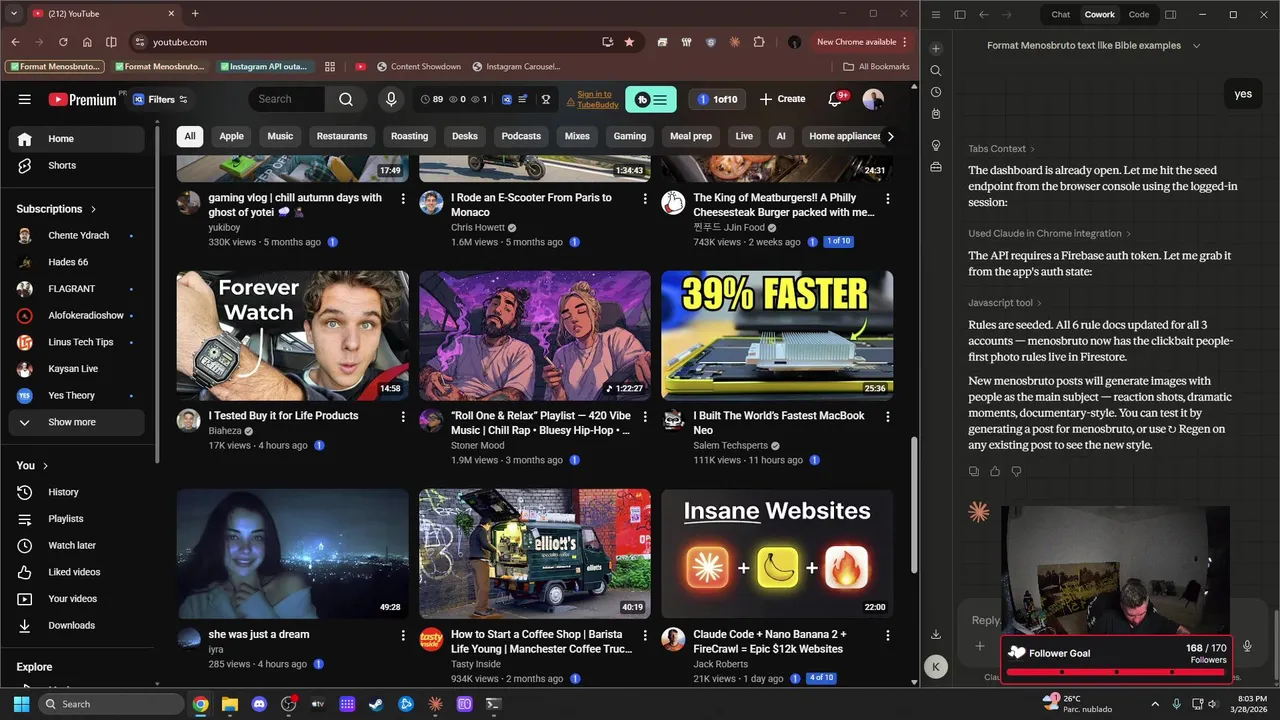This screenshot has width=1280, height=720.
Task: Open Chrome tab search dropdown arrow
Action: click(x=13, y=14)
